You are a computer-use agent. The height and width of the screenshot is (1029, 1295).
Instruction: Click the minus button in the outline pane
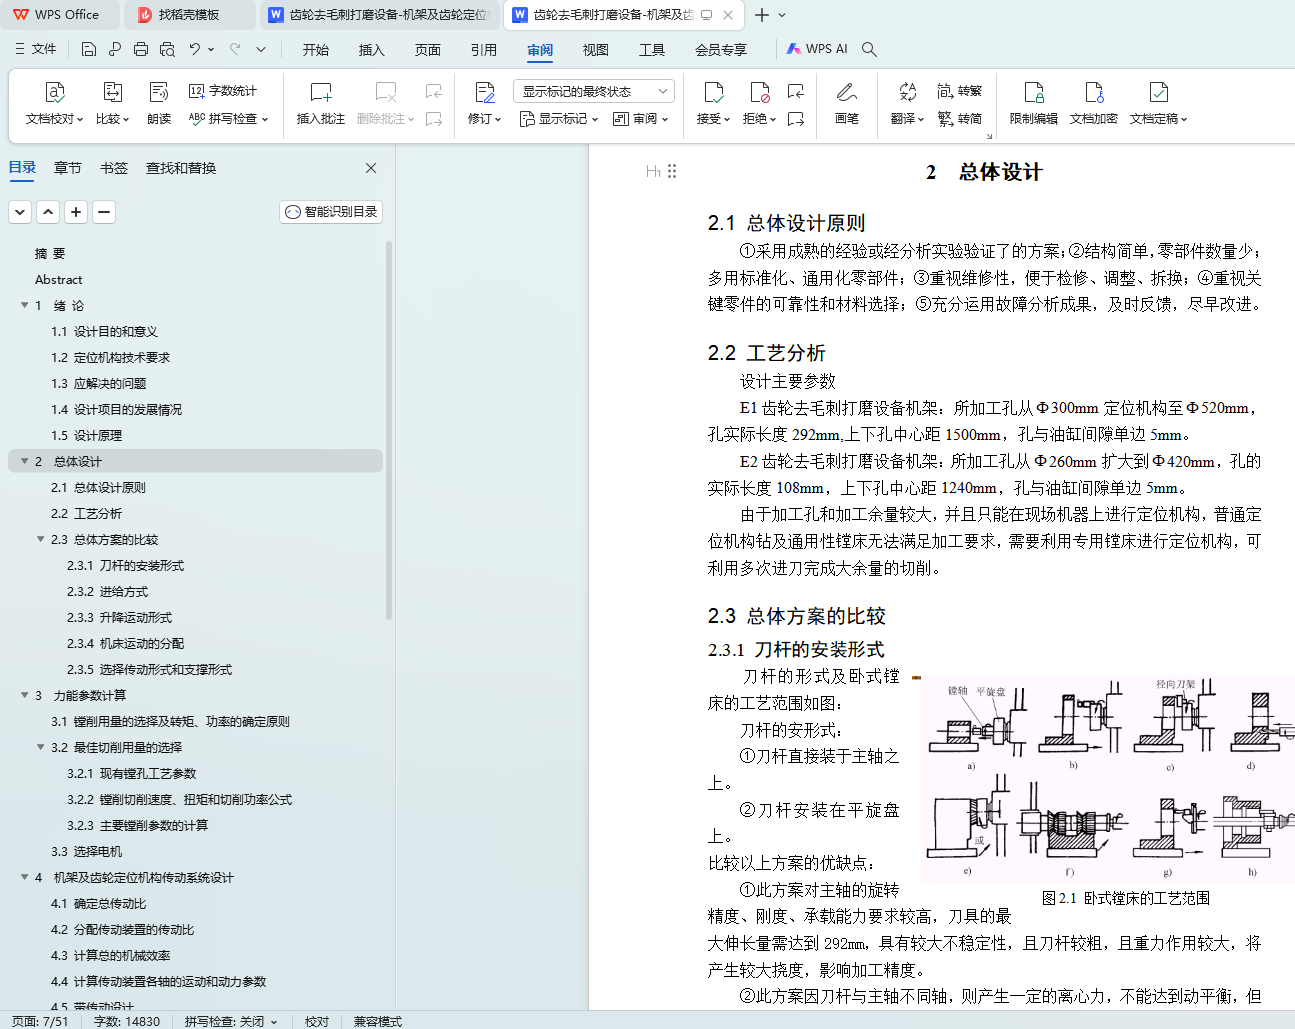[x=104, y=212]
